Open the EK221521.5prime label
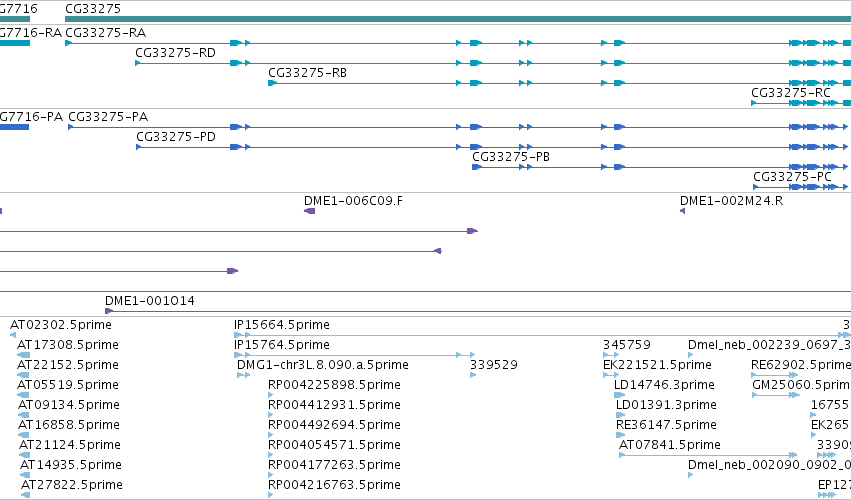The height and width of the screenshot is (500, 851). tap(657, 365)
